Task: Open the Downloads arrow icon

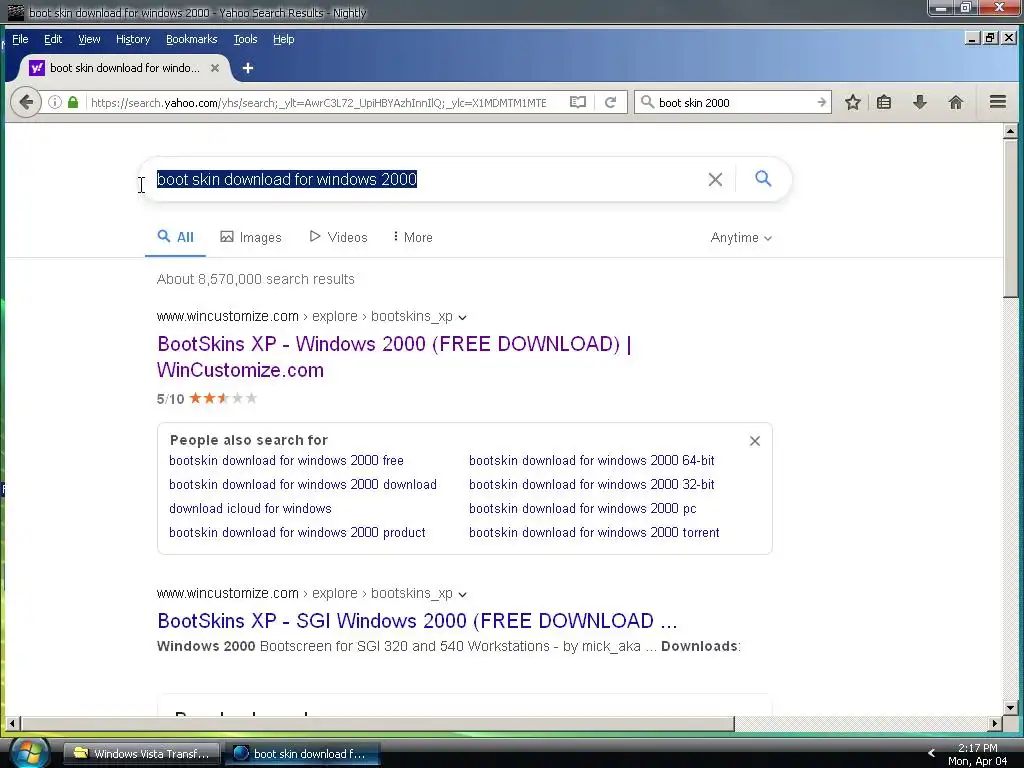Action: pyautogui.click(x=920, y=102)
